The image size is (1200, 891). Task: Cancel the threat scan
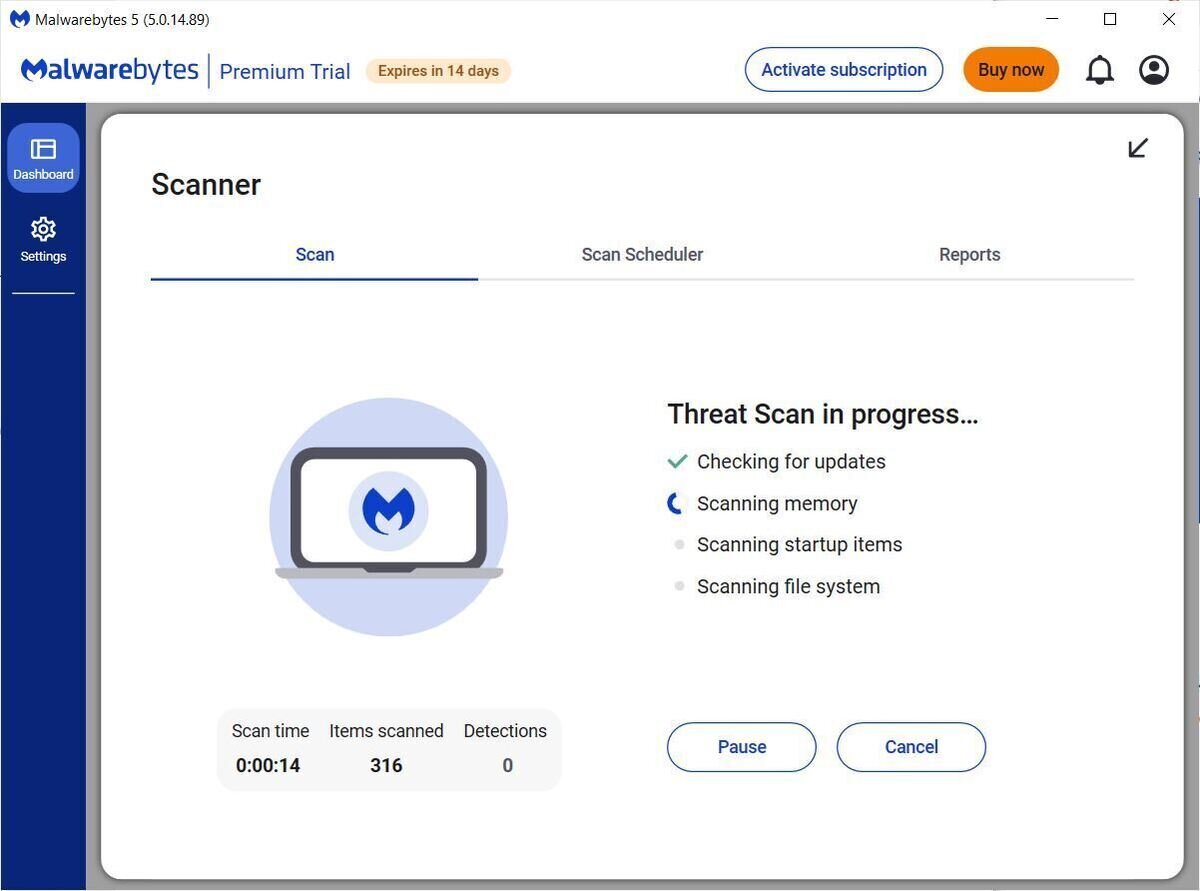pos(911,747)
